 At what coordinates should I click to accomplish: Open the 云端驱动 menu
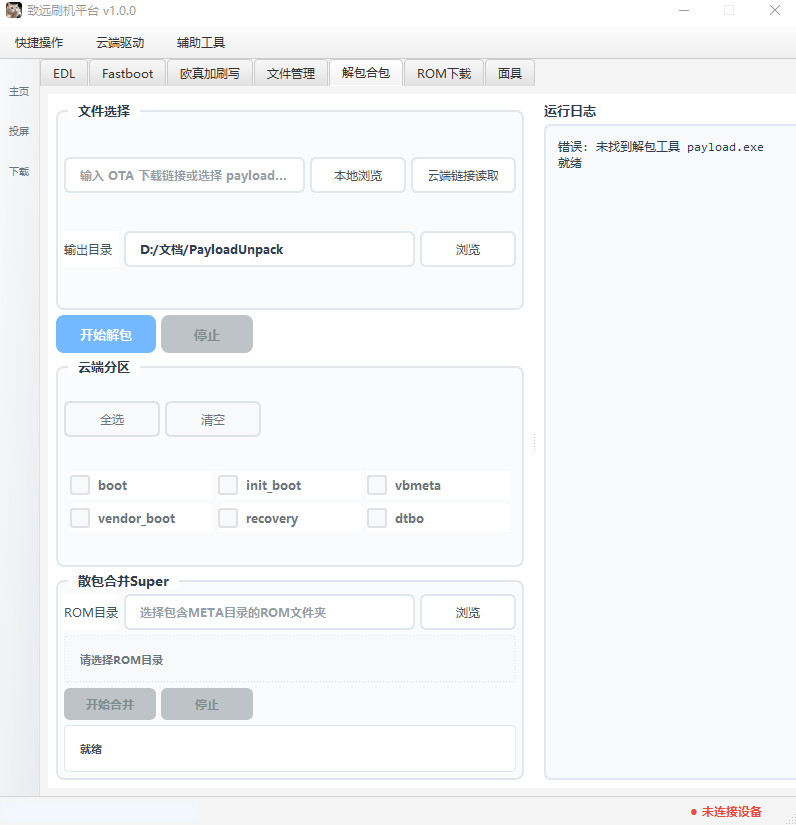[x=120, y=43]
